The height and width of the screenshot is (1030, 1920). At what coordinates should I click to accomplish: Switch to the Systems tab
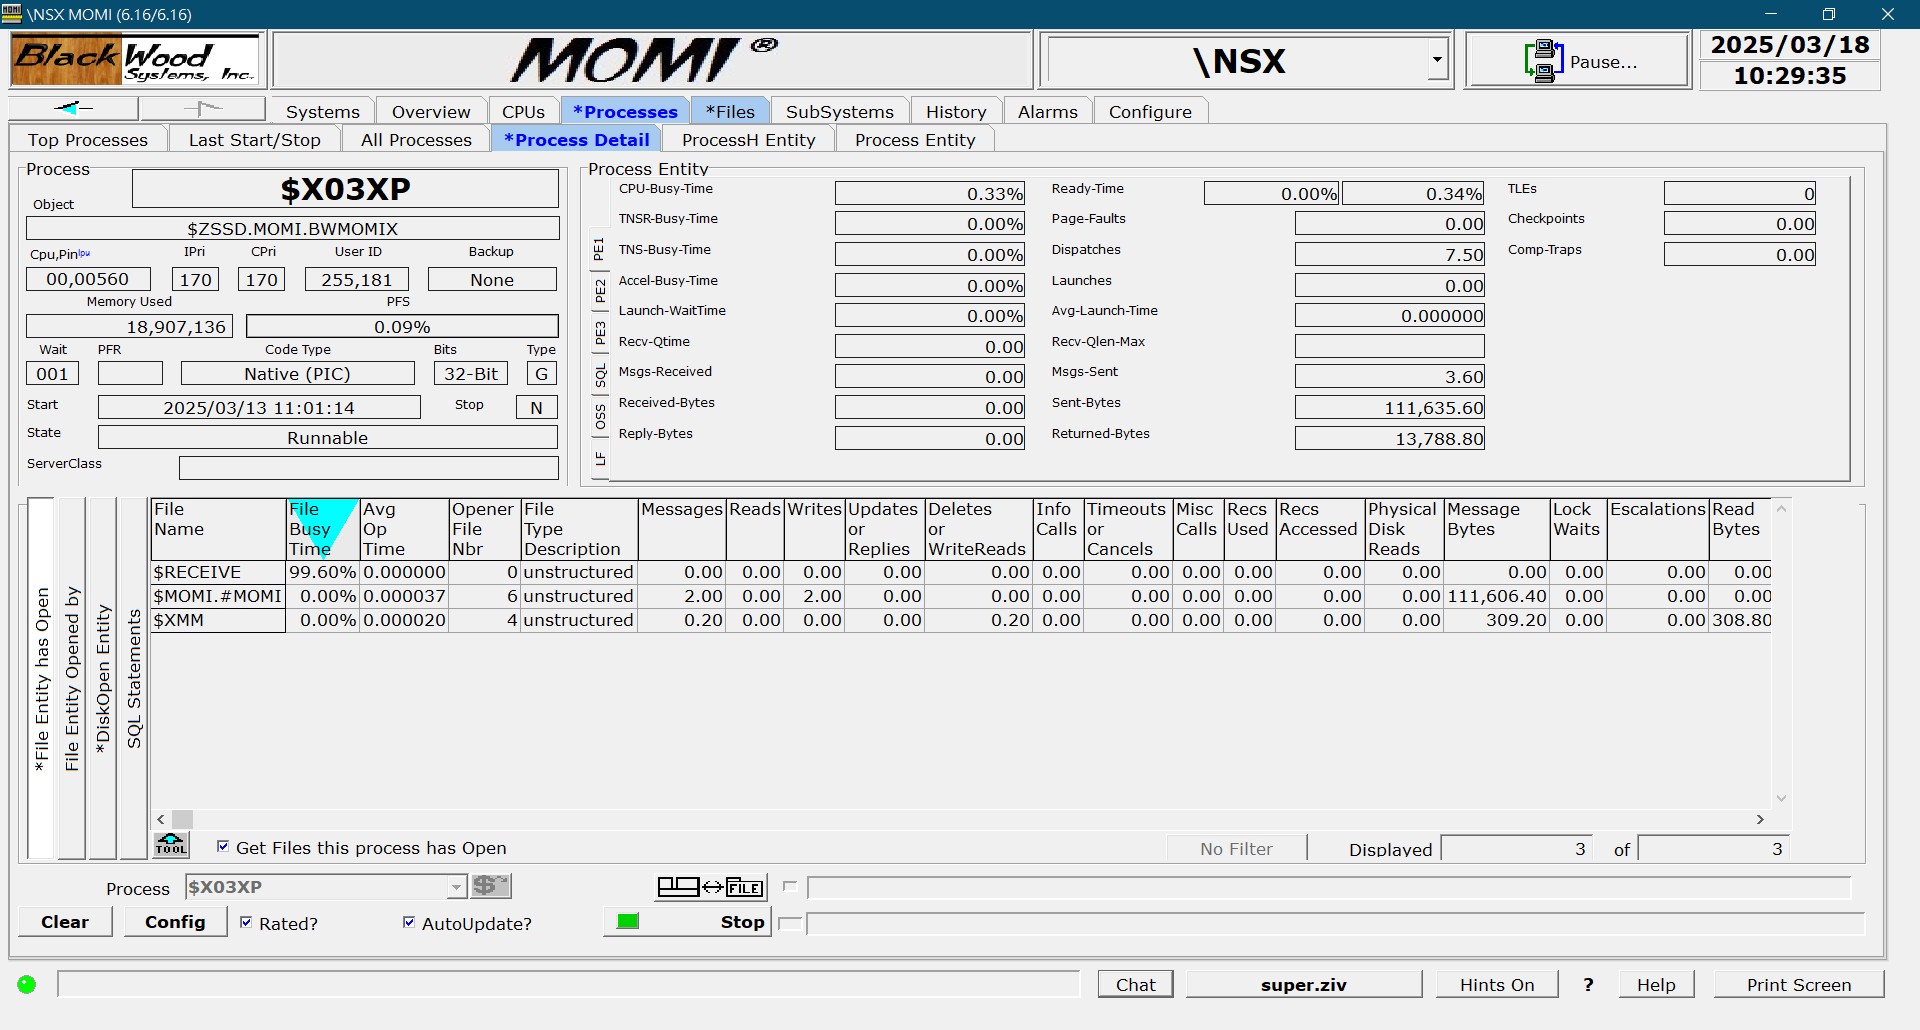pyautogui.click(x=322, y=111)
